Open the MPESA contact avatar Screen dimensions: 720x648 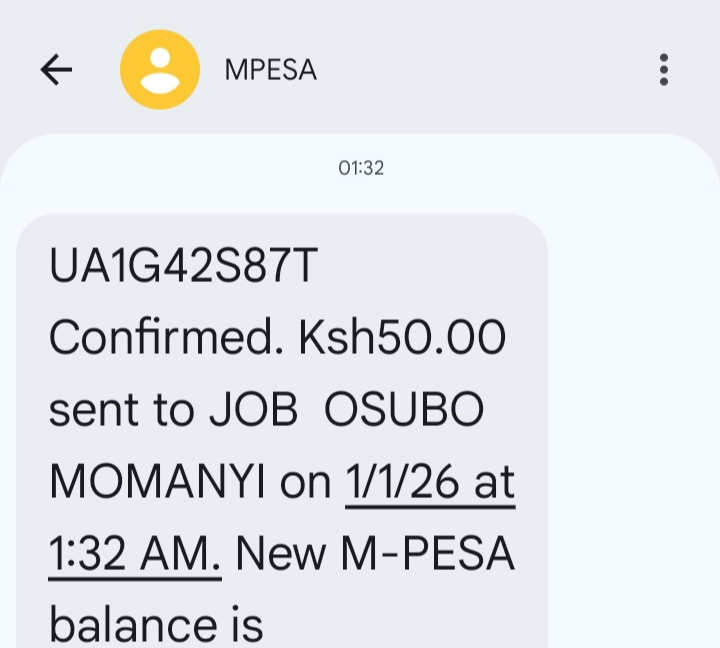(x=159, y=69)
